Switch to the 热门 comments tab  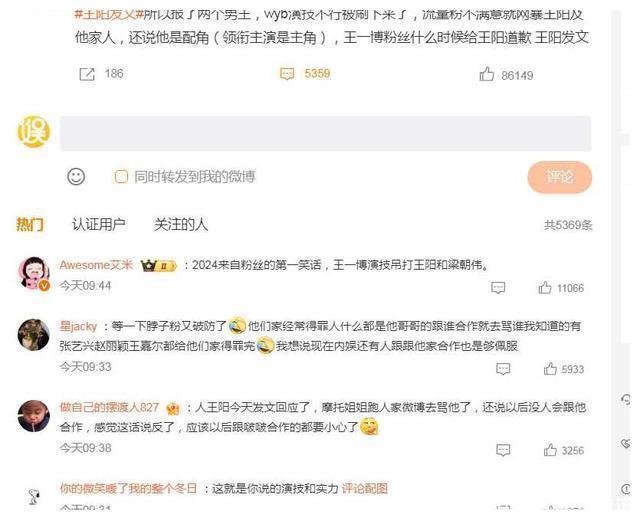[x=30, y=224]
